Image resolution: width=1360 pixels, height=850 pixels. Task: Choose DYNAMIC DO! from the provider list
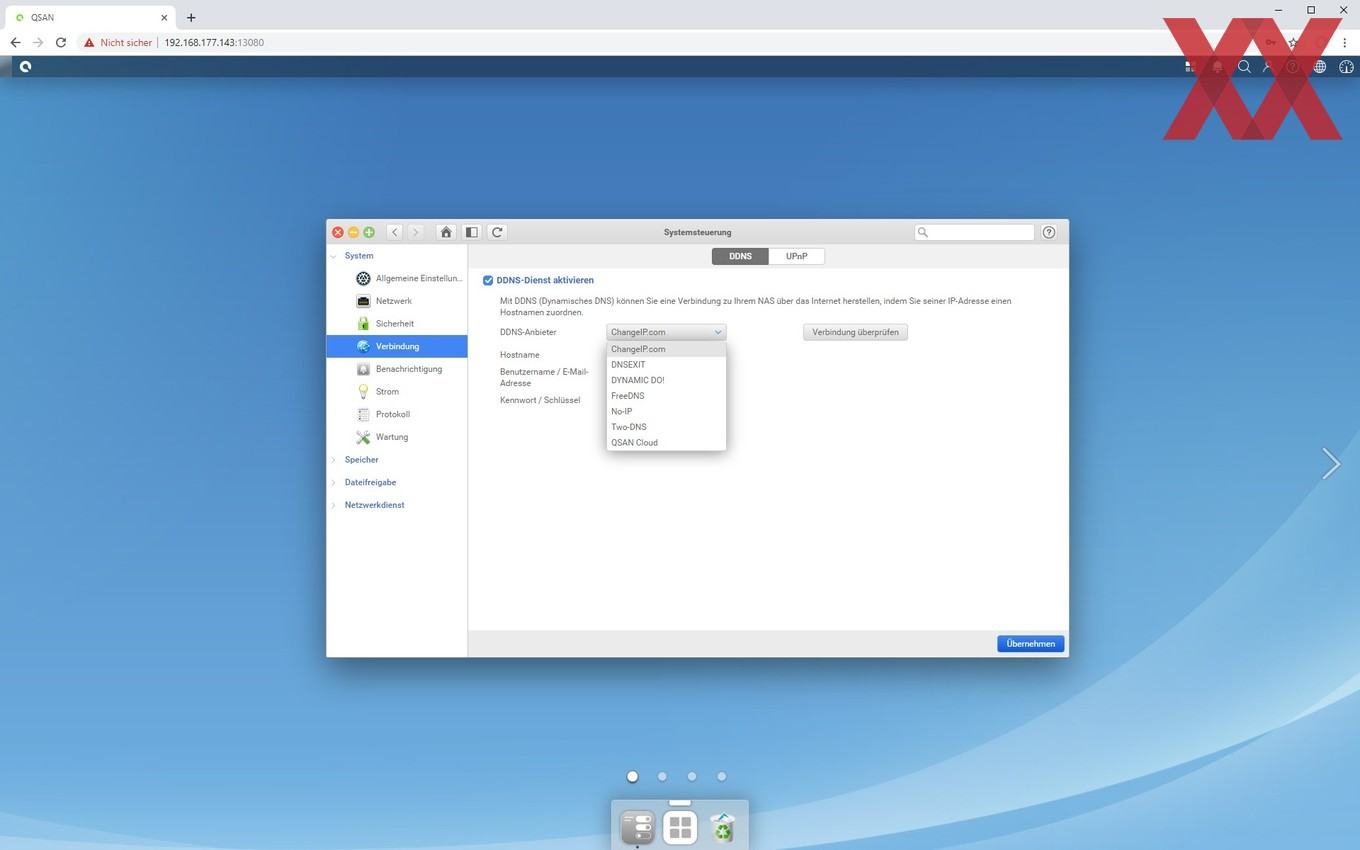[666, 380]
